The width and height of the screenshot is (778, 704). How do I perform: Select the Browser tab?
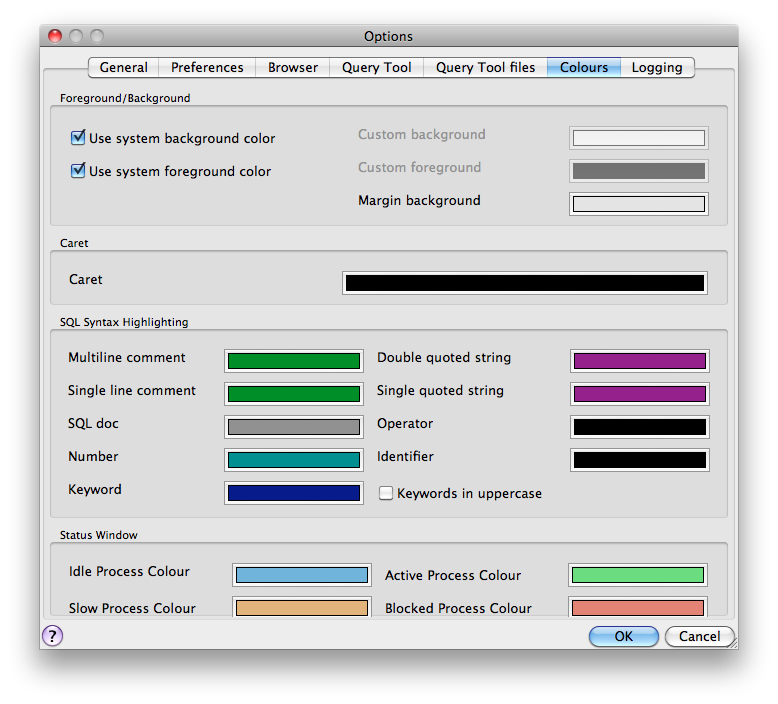[x=293, y=67]
